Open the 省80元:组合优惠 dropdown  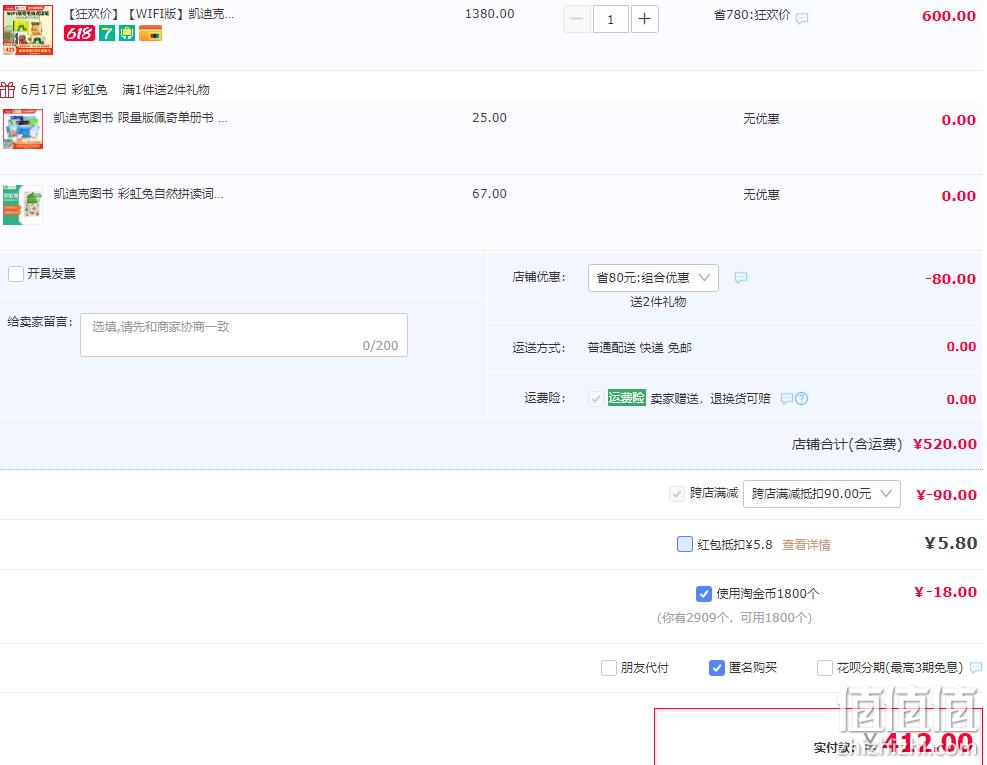click(653, 278)
